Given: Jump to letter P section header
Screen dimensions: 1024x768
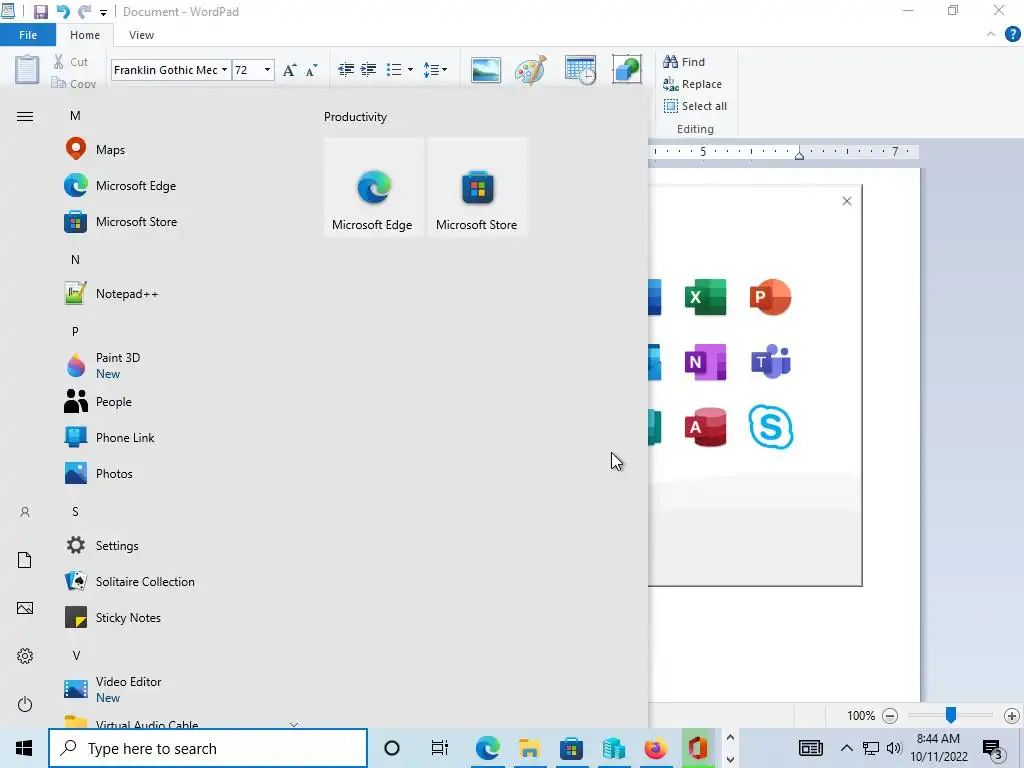Looking at the screenshot, I should [75, 331].
